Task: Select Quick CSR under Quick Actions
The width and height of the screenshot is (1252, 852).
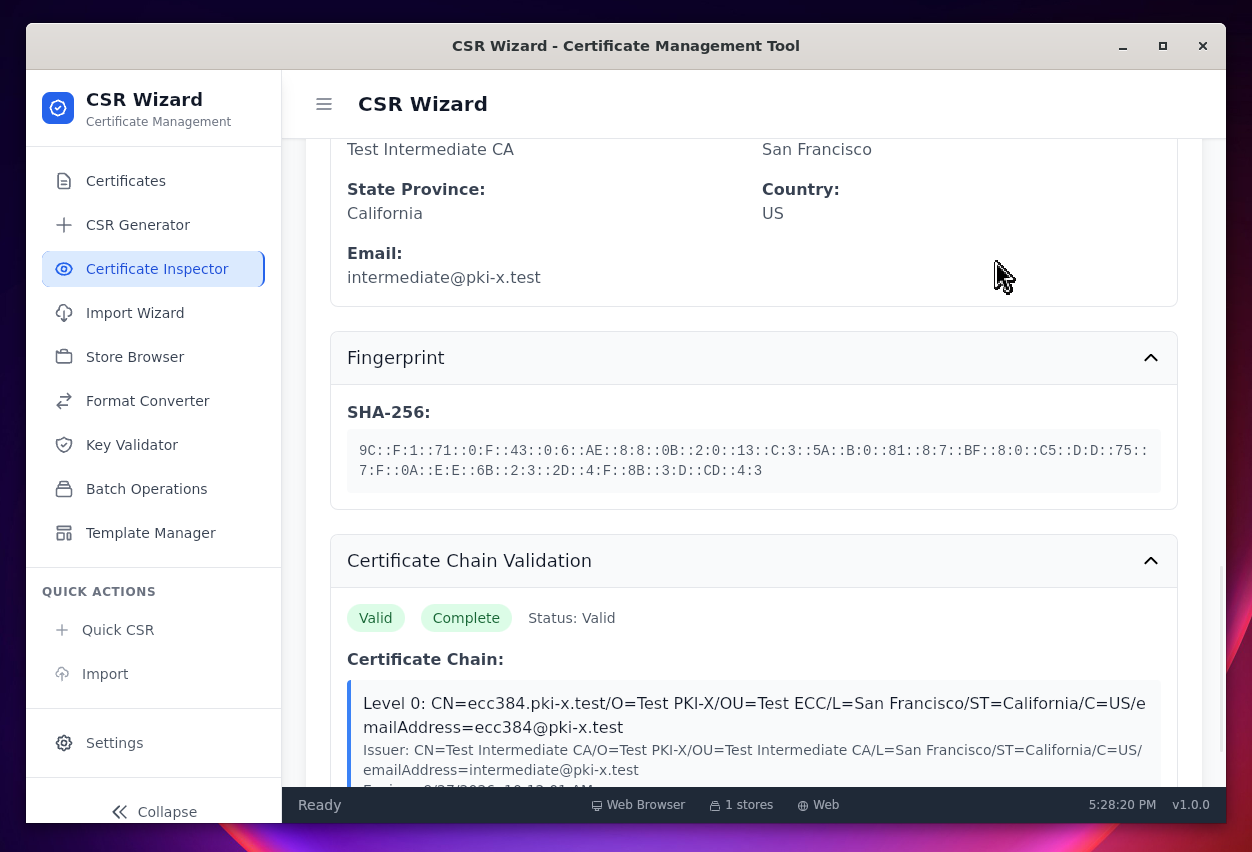Action: point(117,630)
